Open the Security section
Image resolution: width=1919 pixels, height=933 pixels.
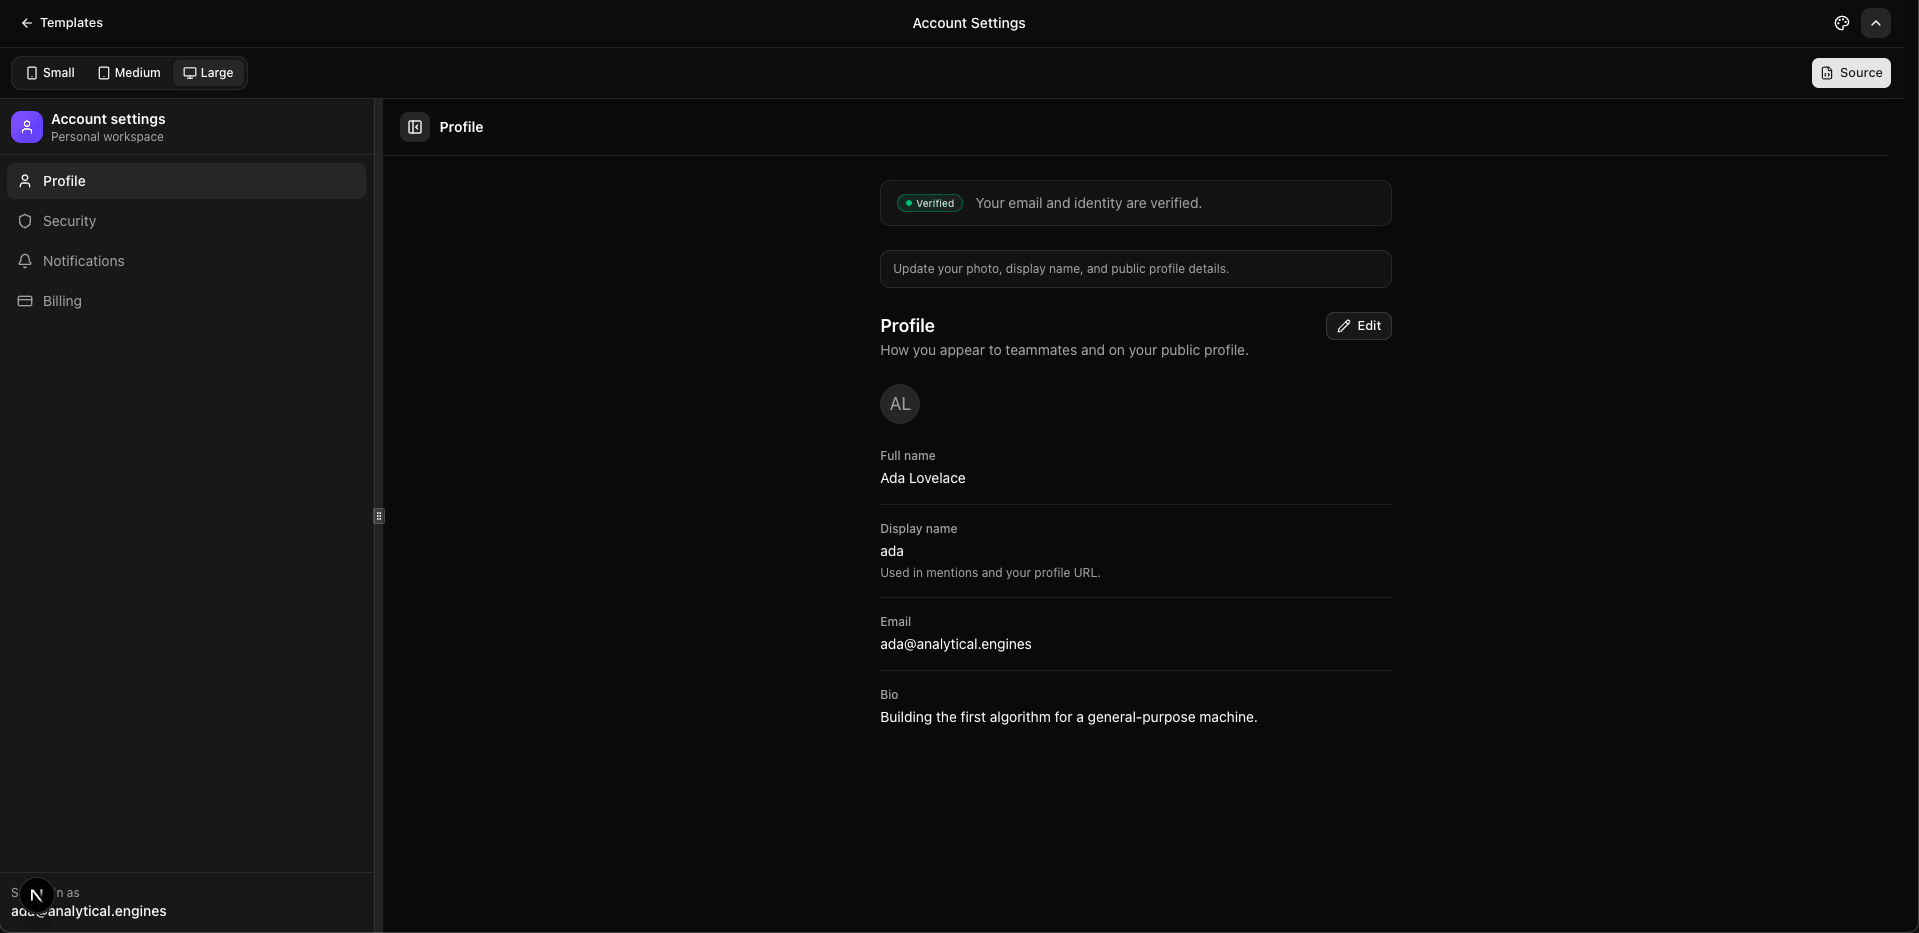click(x=187, y=221)
